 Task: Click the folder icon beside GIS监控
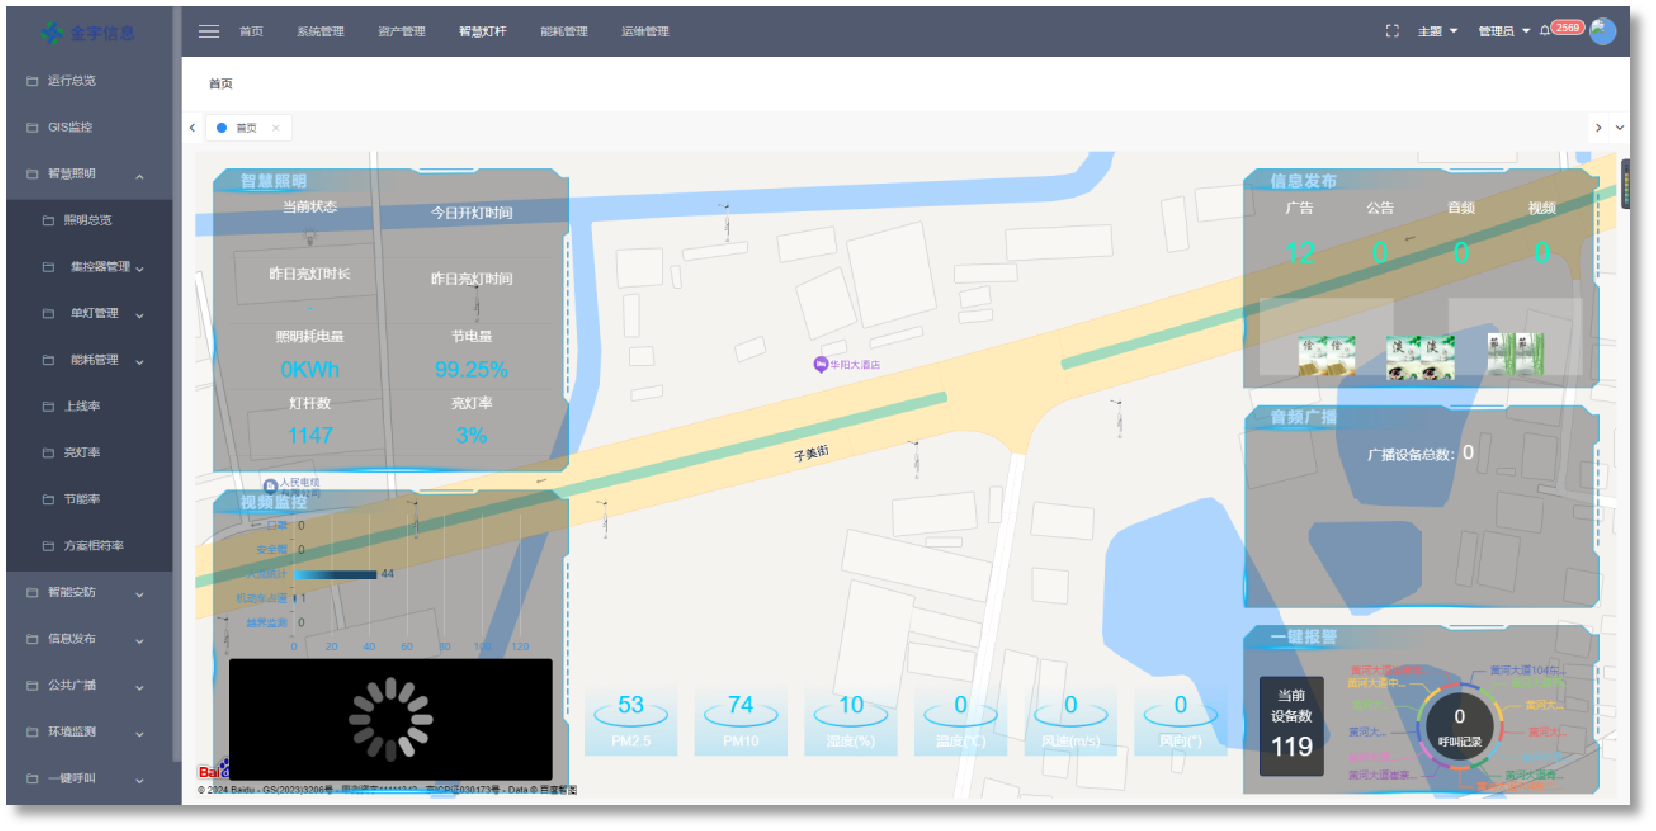click(x=32, y=128)
